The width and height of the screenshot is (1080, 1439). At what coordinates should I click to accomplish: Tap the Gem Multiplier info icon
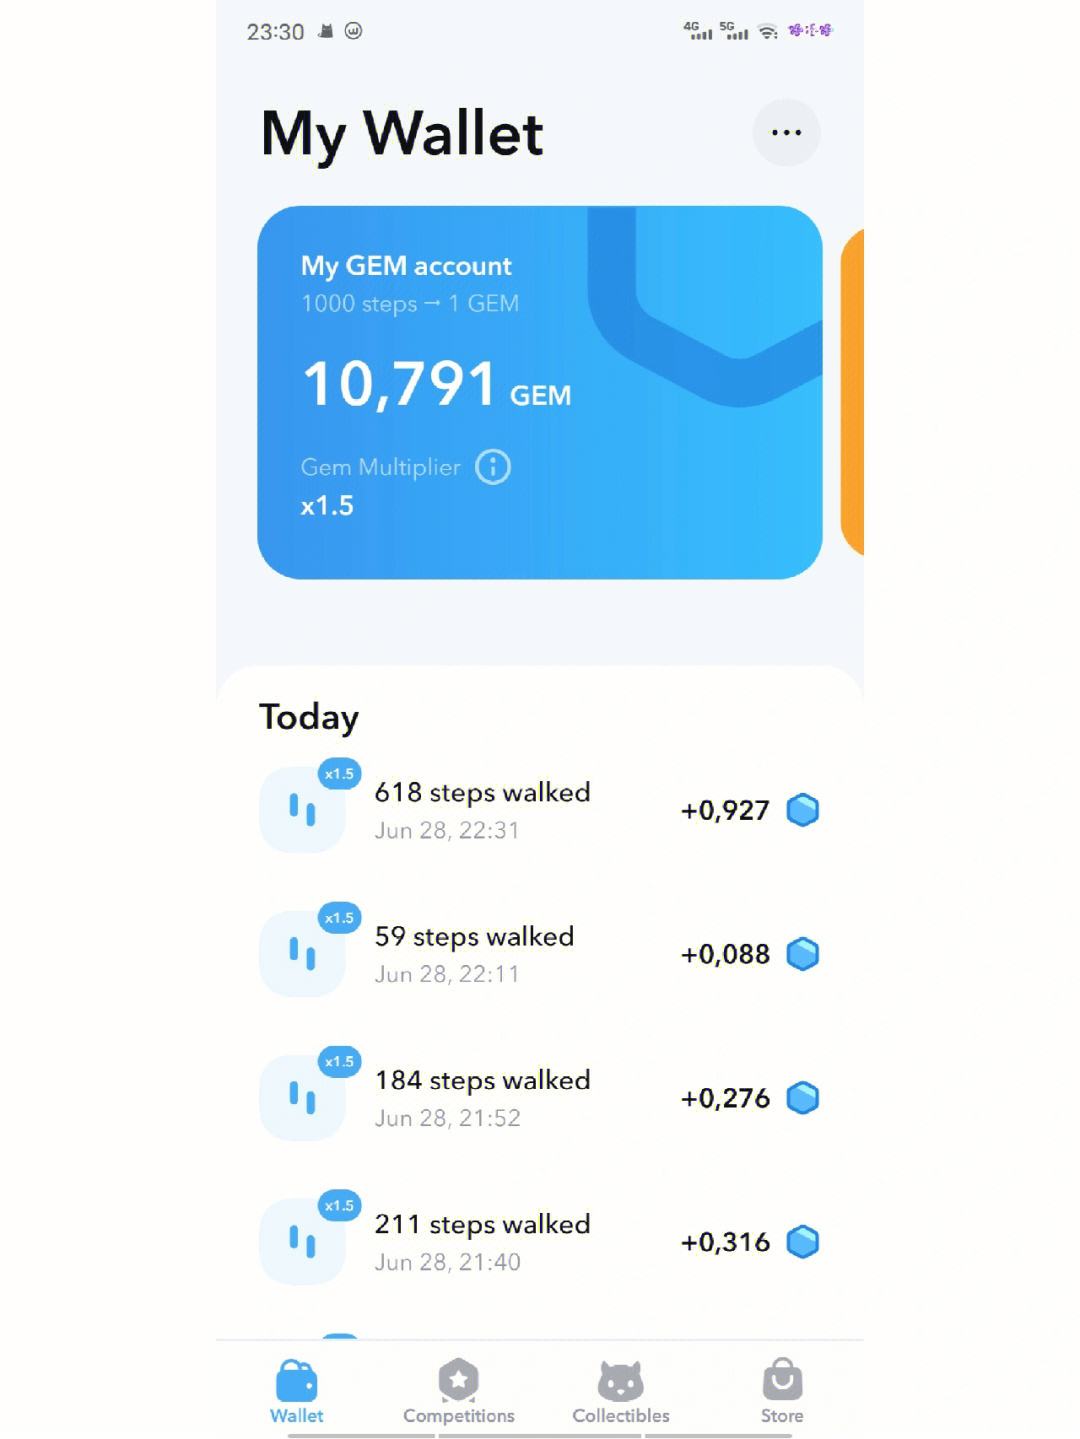(x=492, y=467)
